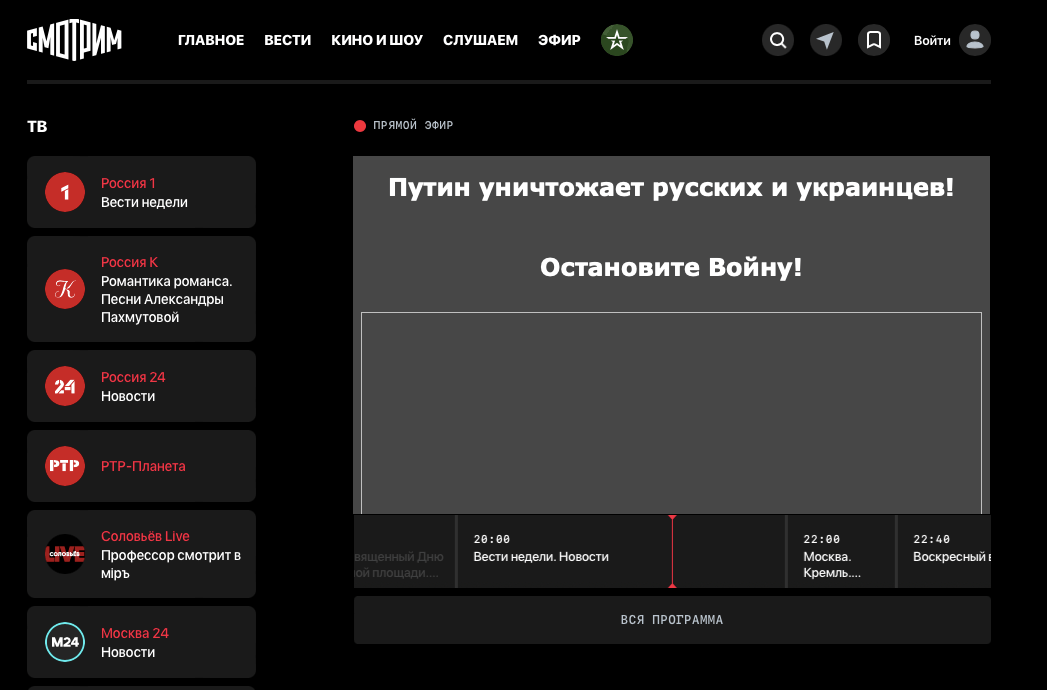Image resolution: width=1047 pixels, height=690 pixels.
Task: Switch to the ВЕСТИ section
Action: tap(287, 40)
